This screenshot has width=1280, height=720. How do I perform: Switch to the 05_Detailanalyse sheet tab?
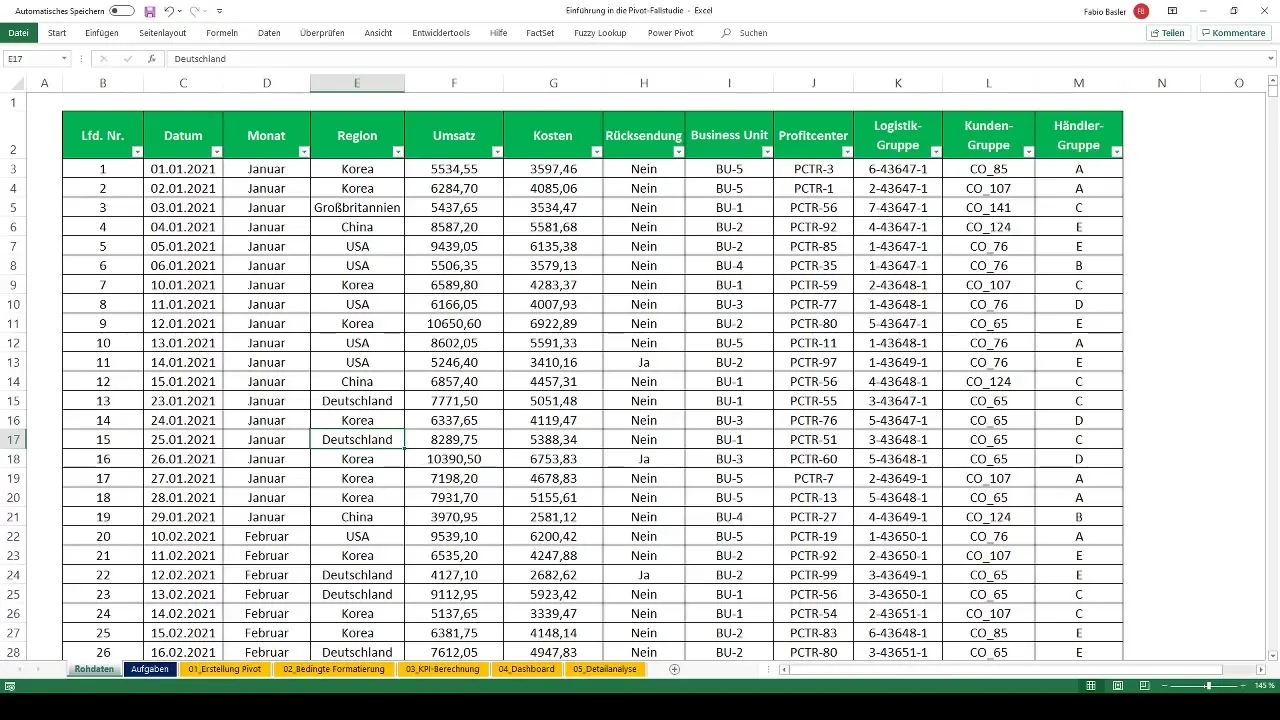point(604,669)
